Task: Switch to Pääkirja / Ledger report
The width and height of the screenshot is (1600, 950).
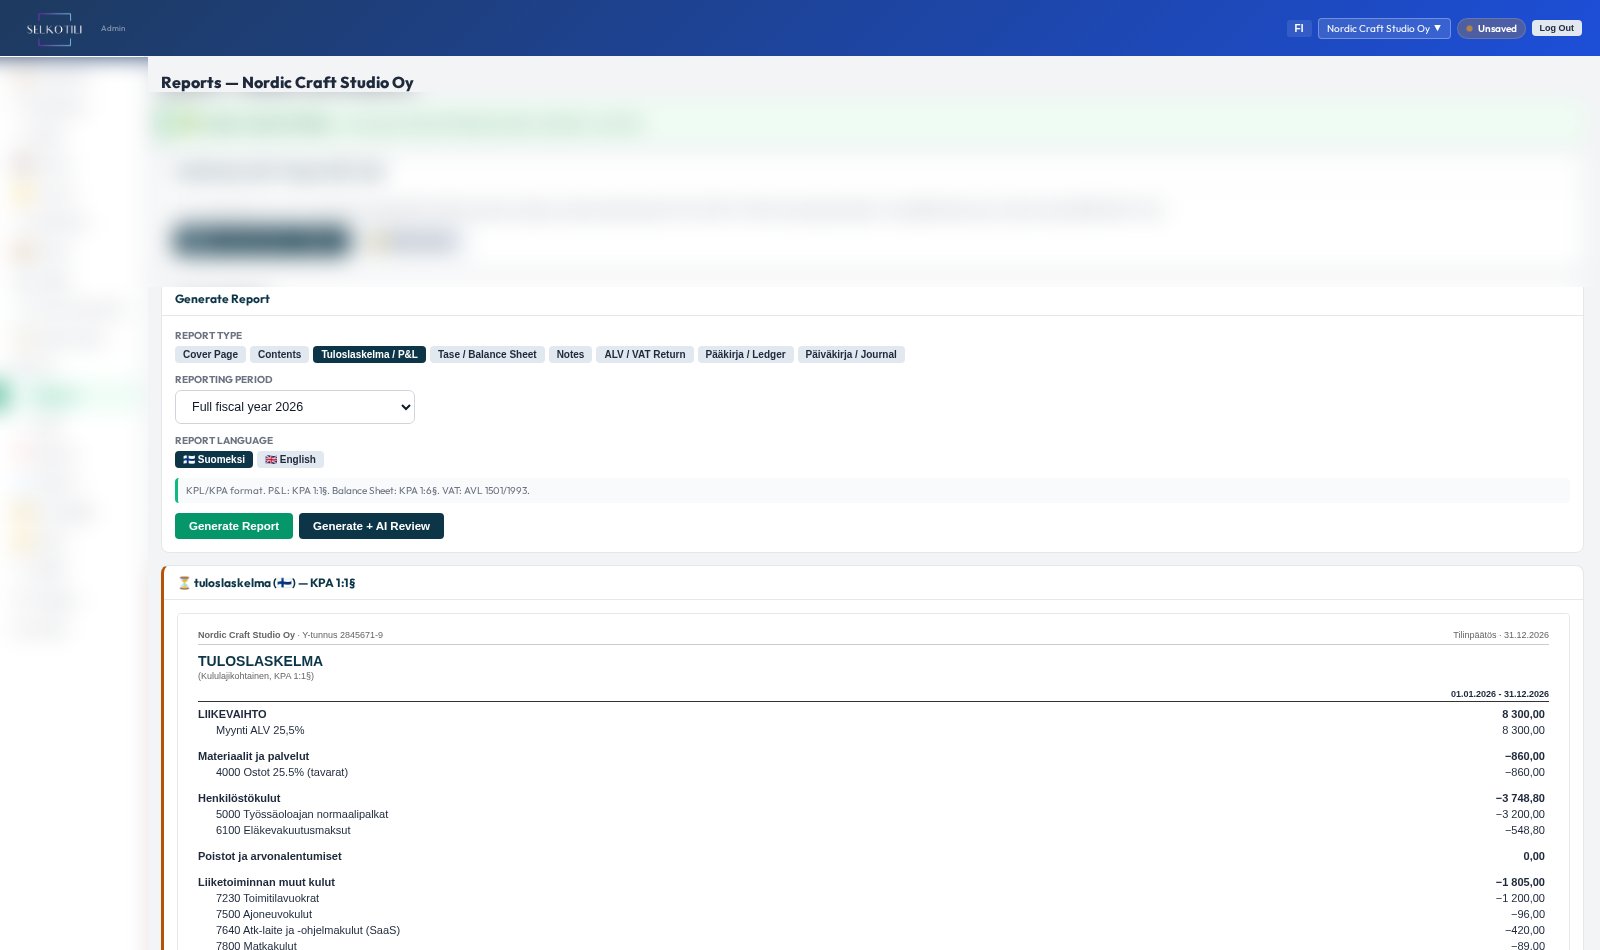Action: coord(745,354)
